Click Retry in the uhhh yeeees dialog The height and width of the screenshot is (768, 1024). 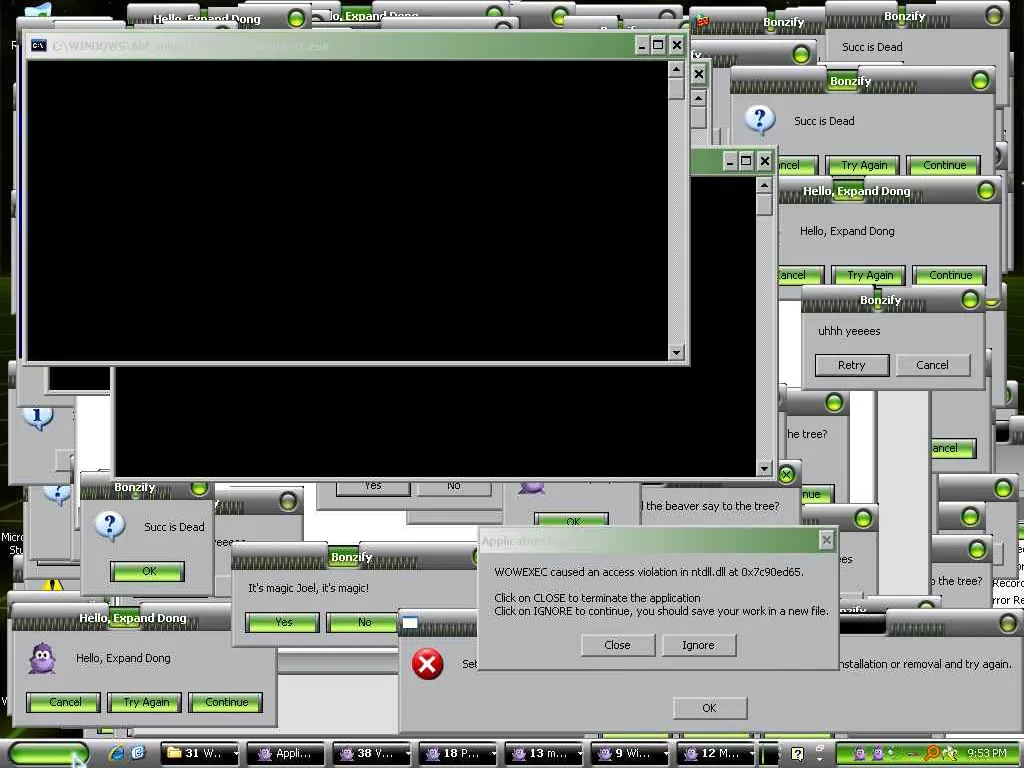(852, 365)
